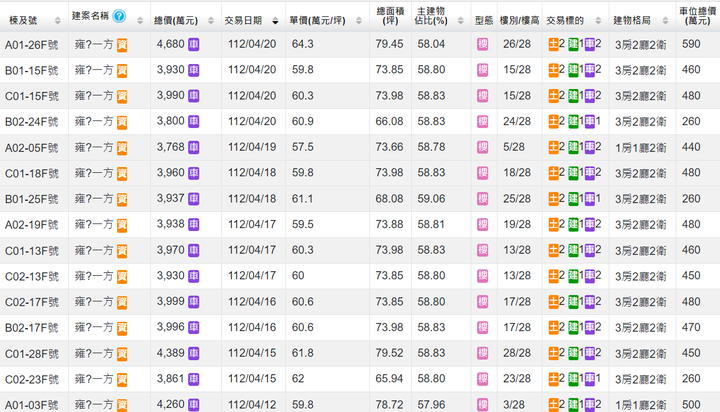This screenshot has height=412, width=720.
Task: Sort by the 棟及號 column header
Action: pyautogui.click(x=23, y=21)
